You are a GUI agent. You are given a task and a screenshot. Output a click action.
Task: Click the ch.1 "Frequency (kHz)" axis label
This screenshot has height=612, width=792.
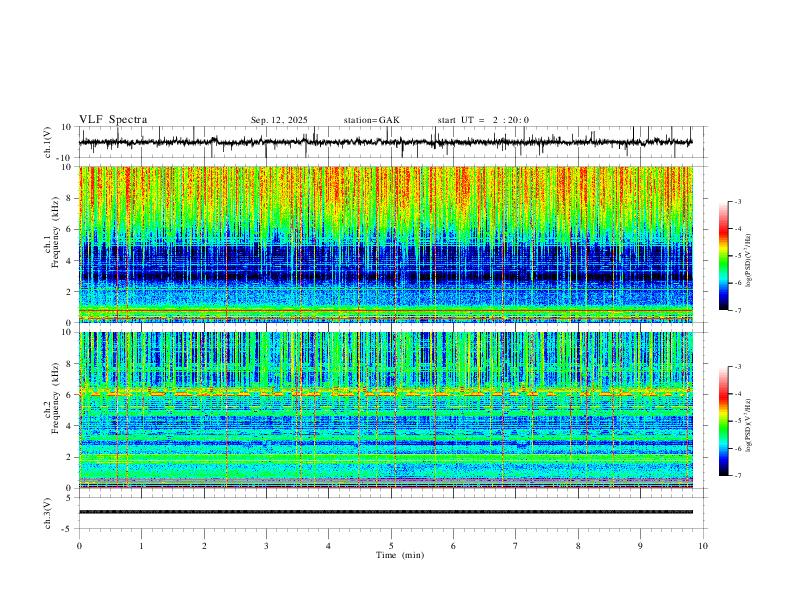(x=55, y=232)
